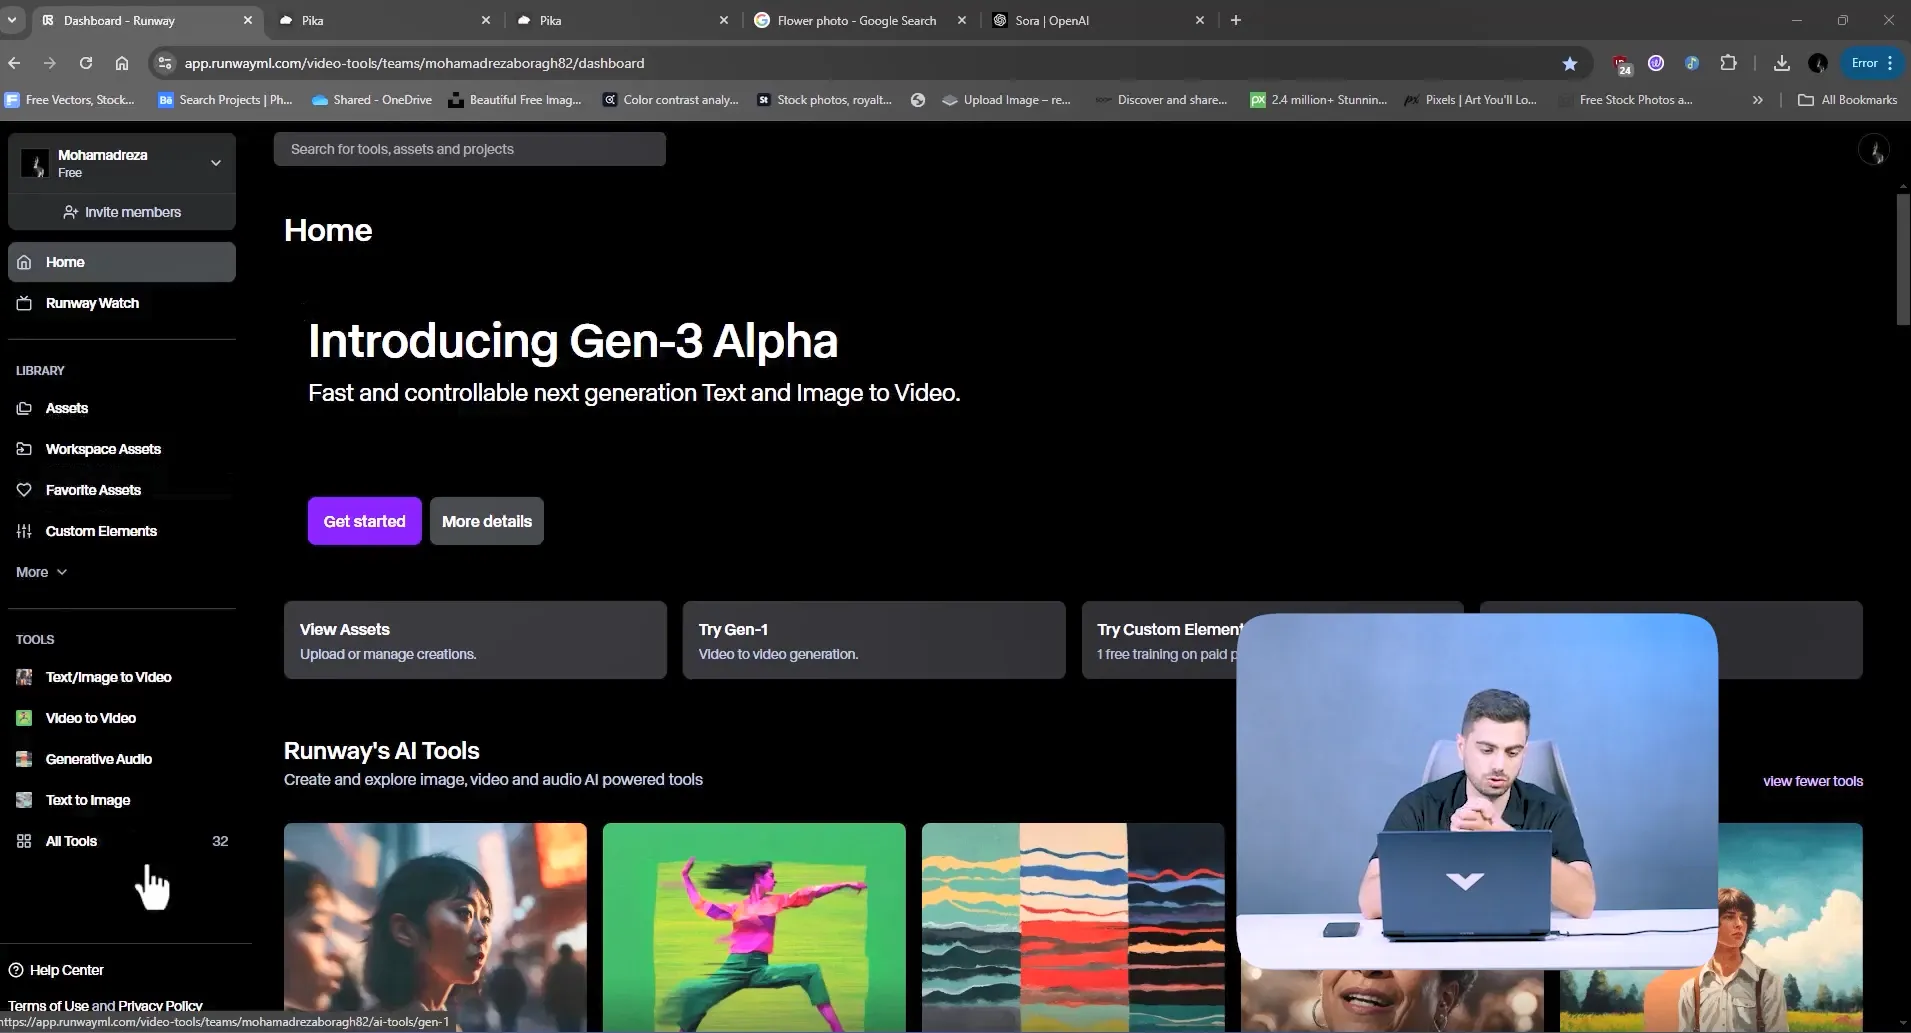Open All Tools grid icon
This screenshot has width=1911, height=1033.
click(x=24, y=841)
